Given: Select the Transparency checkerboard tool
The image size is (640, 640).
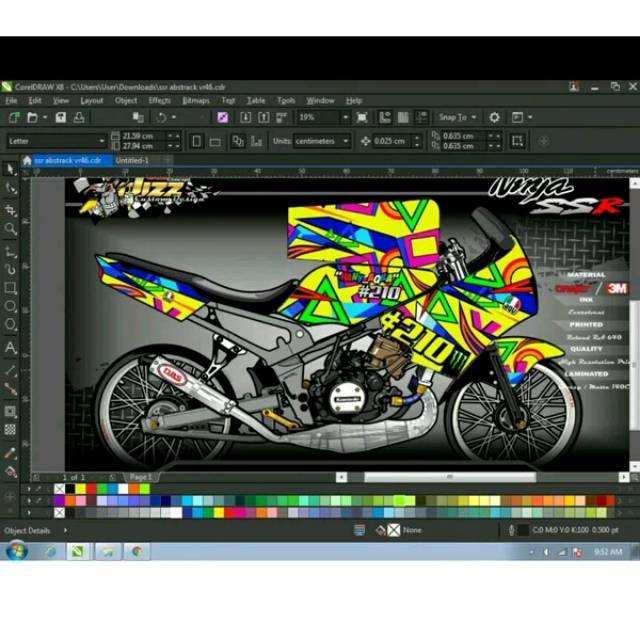Looking at the screenshot, I should point(10,429).
